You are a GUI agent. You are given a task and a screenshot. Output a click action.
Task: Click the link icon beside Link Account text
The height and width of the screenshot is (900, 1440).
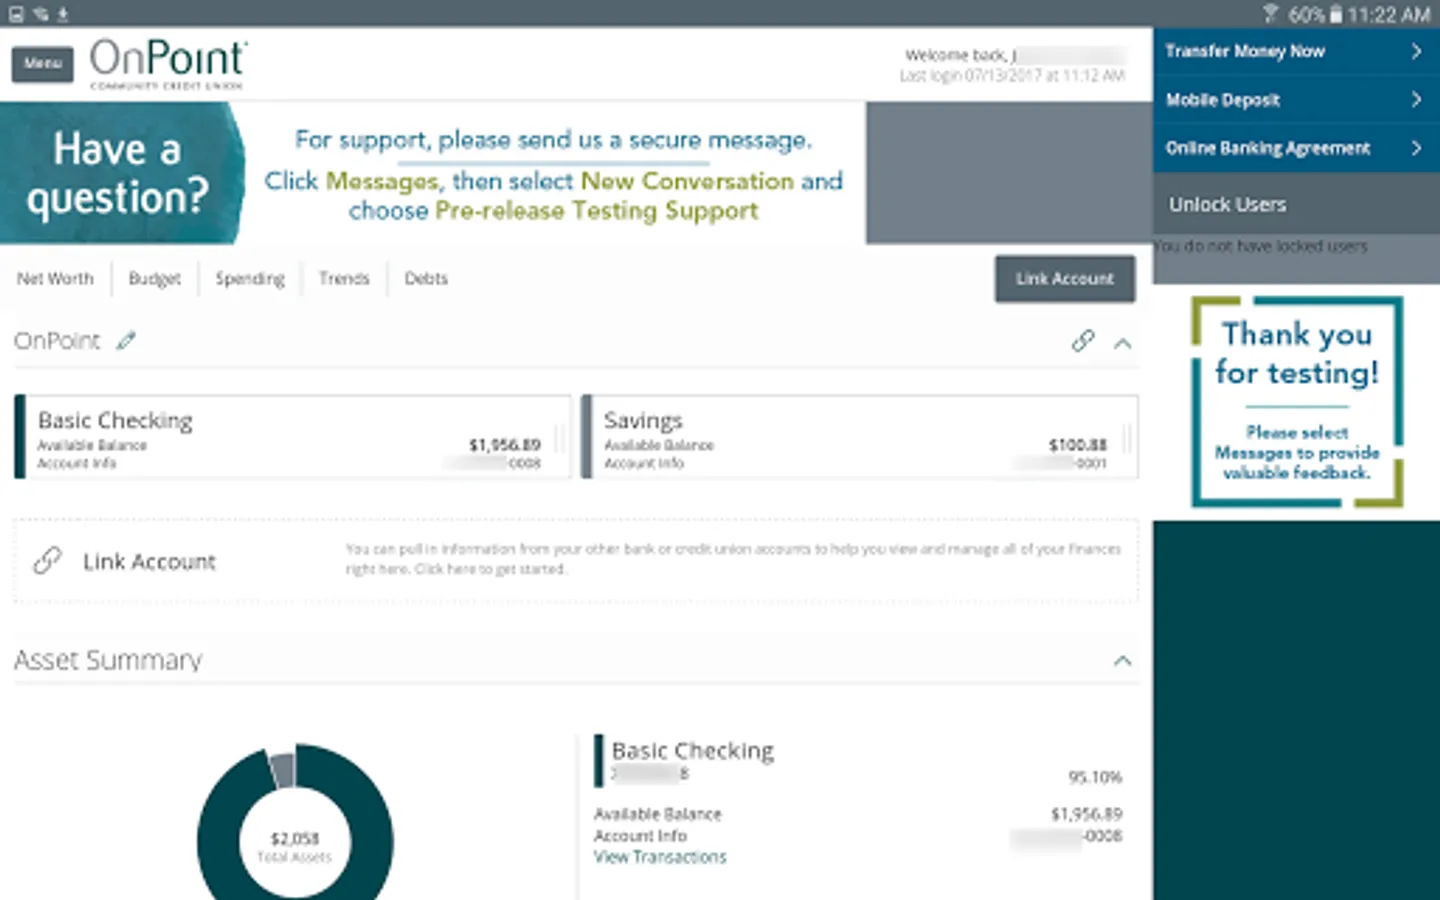[47, 561]
